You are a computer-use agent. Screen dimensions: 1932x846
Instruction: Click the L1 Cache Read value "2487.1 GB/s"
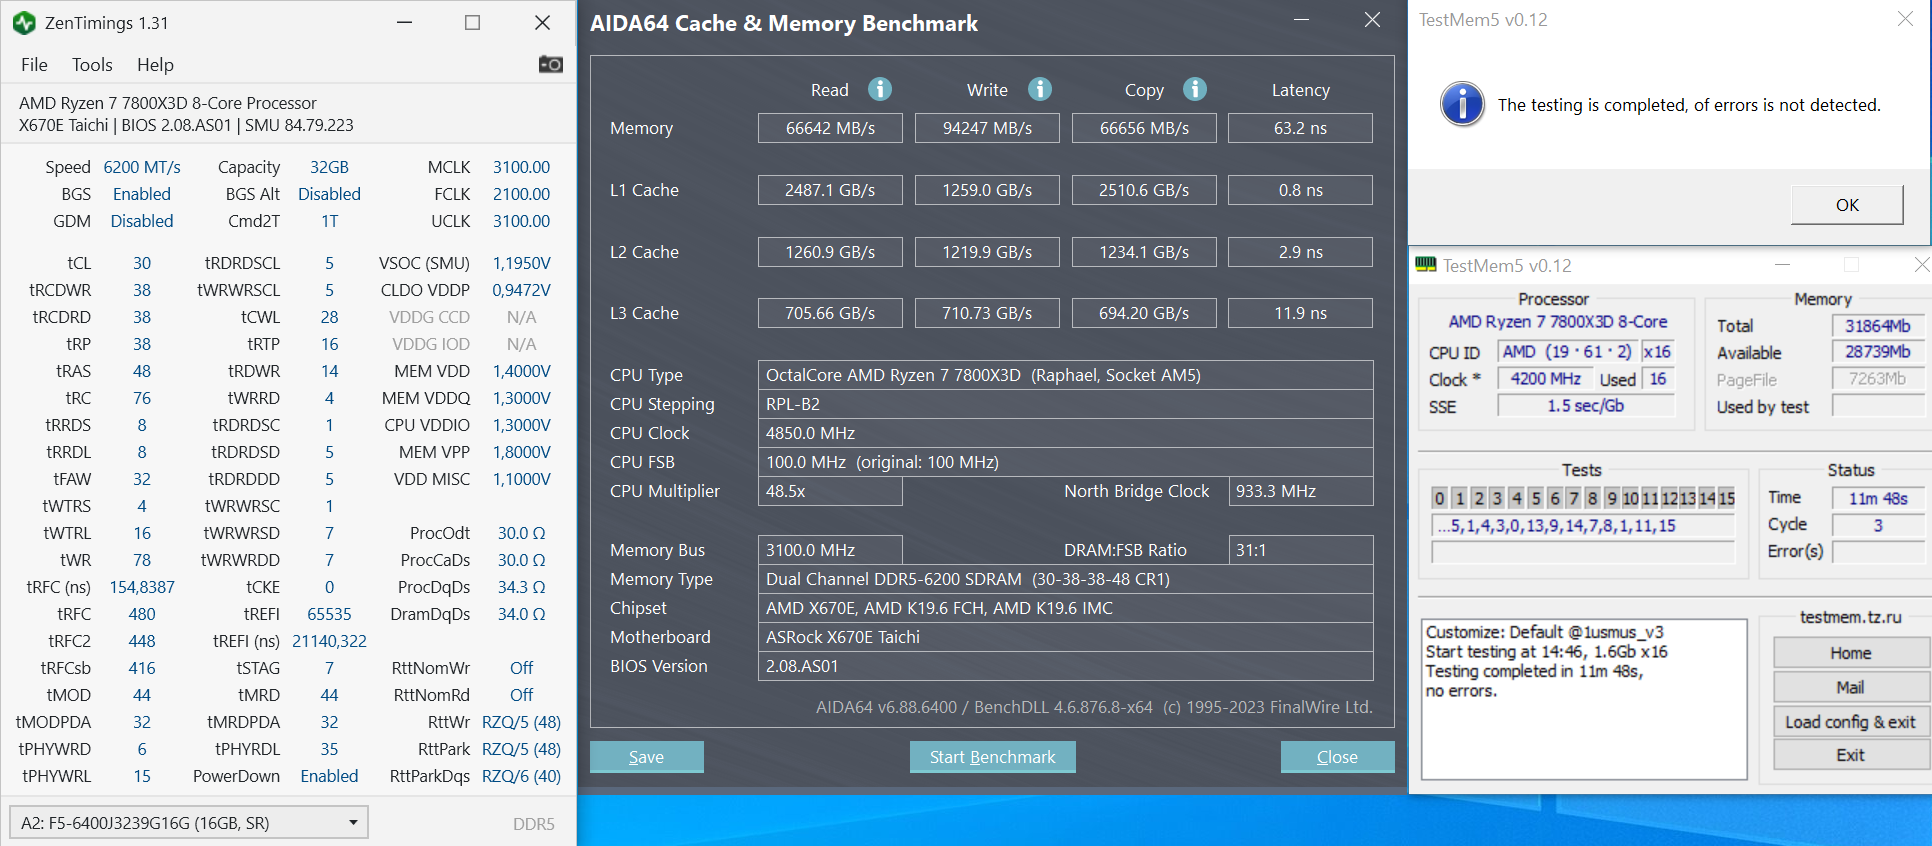coord(830,190)
